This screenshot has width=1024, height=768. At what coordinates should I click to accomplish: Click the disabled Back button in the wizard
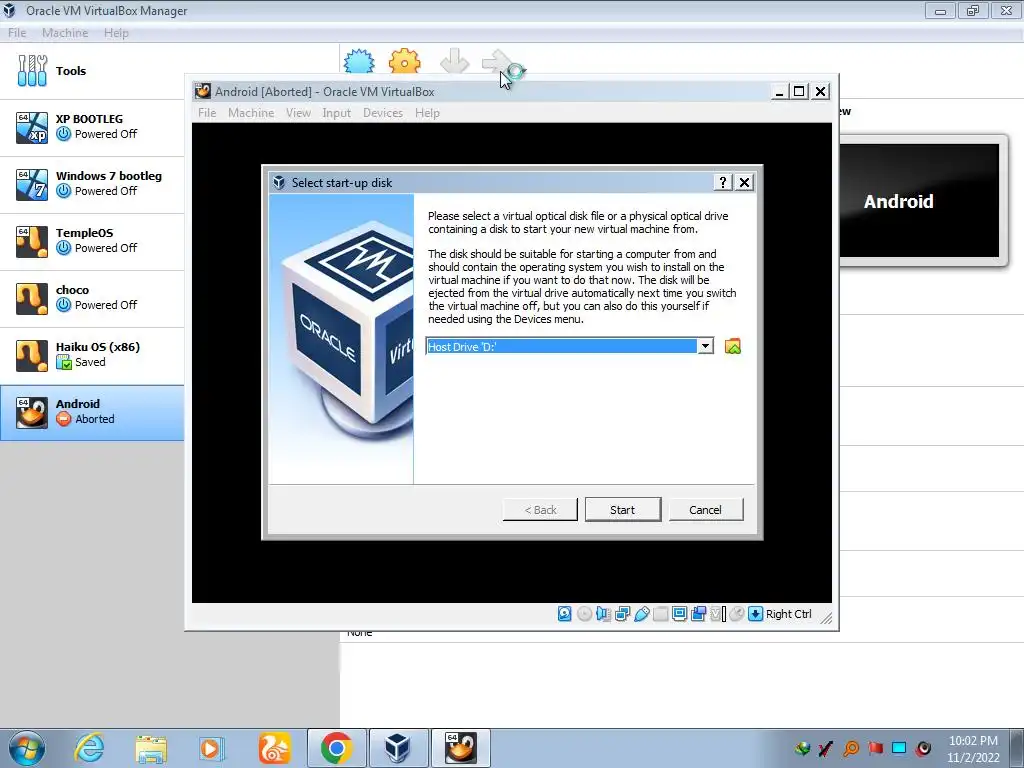[540, 509]
